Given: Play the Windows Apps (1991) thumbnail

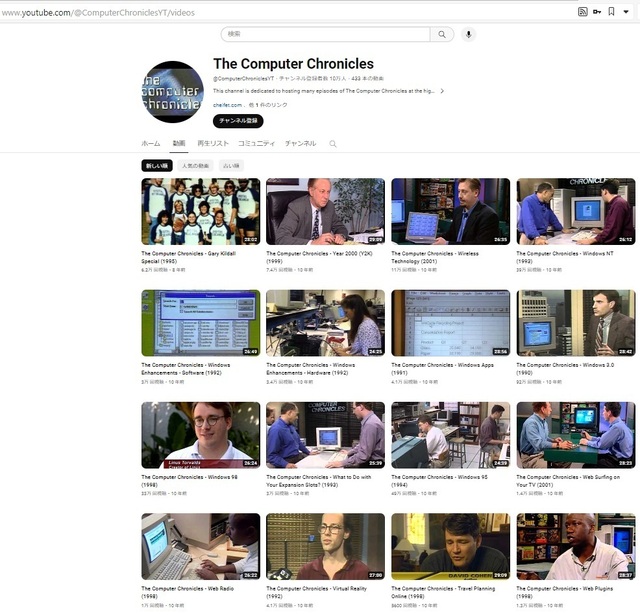Looking at the screenshot, I should pos(451,323).
